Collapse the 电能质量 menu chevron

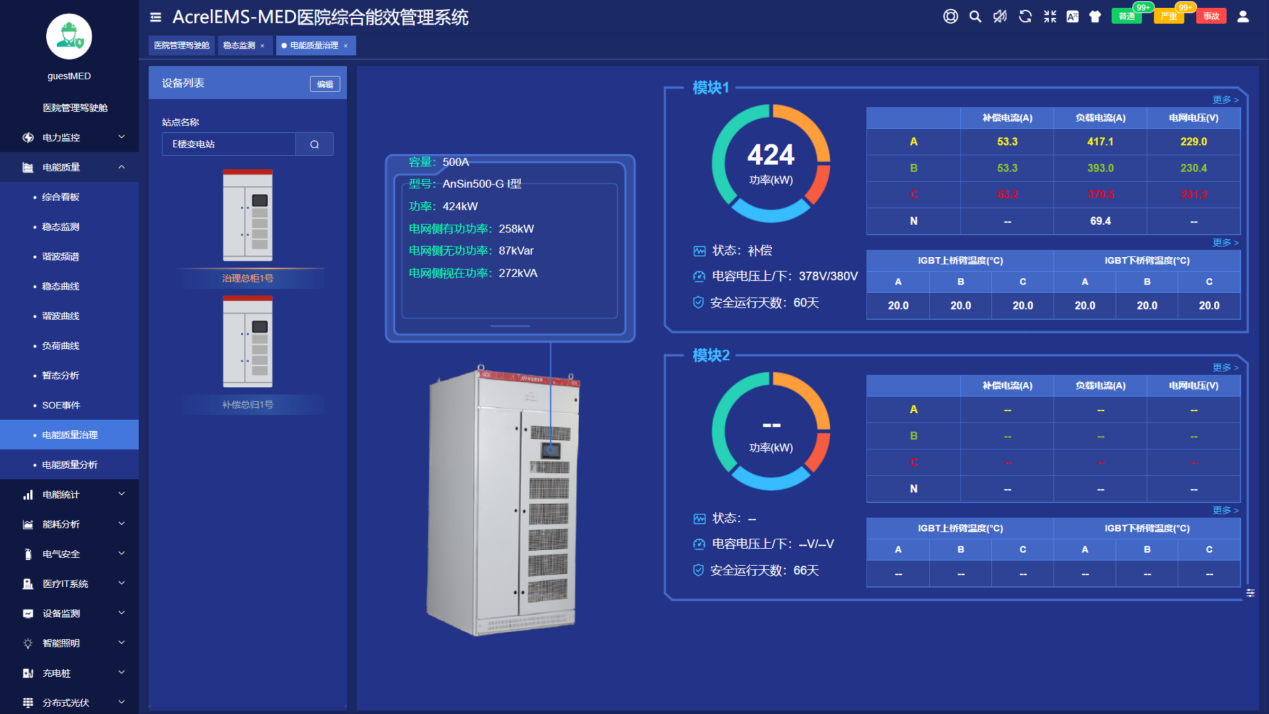click(122, 167)
